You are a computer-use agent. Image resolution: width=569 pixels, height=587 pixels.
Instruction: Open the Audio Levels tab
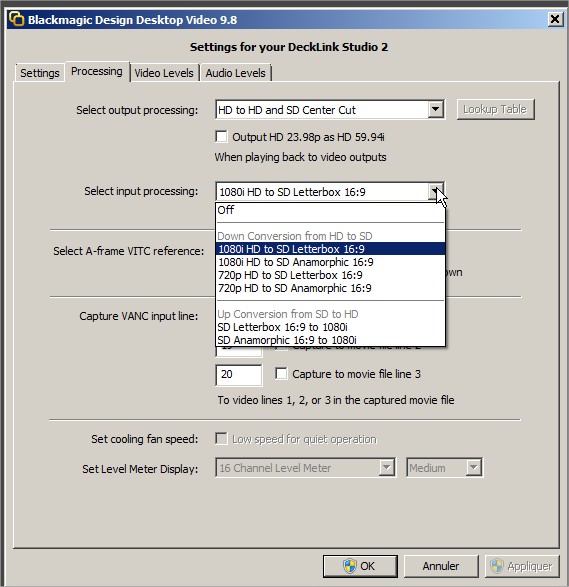[x=235, y=73]
